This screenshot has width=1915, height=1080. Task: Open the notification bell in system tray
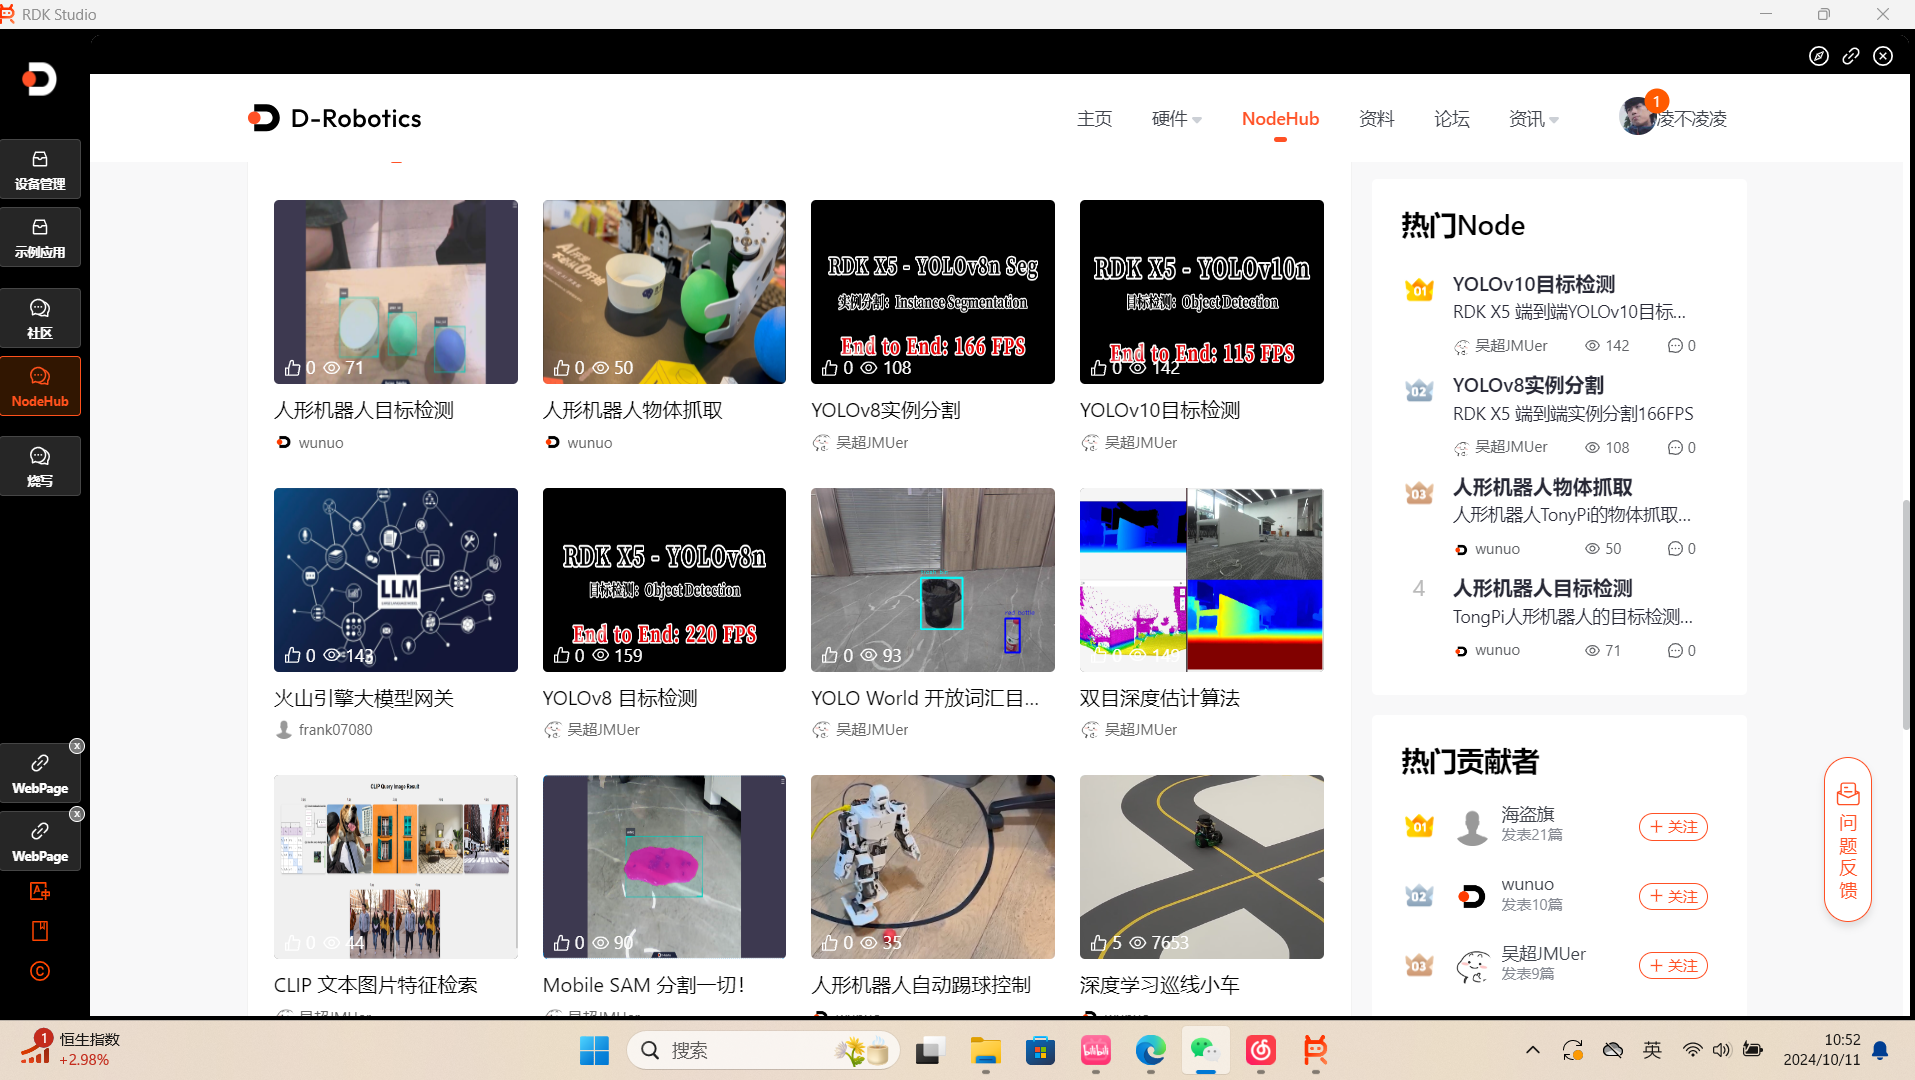pyautogui.click(x=1880, y=1050)
